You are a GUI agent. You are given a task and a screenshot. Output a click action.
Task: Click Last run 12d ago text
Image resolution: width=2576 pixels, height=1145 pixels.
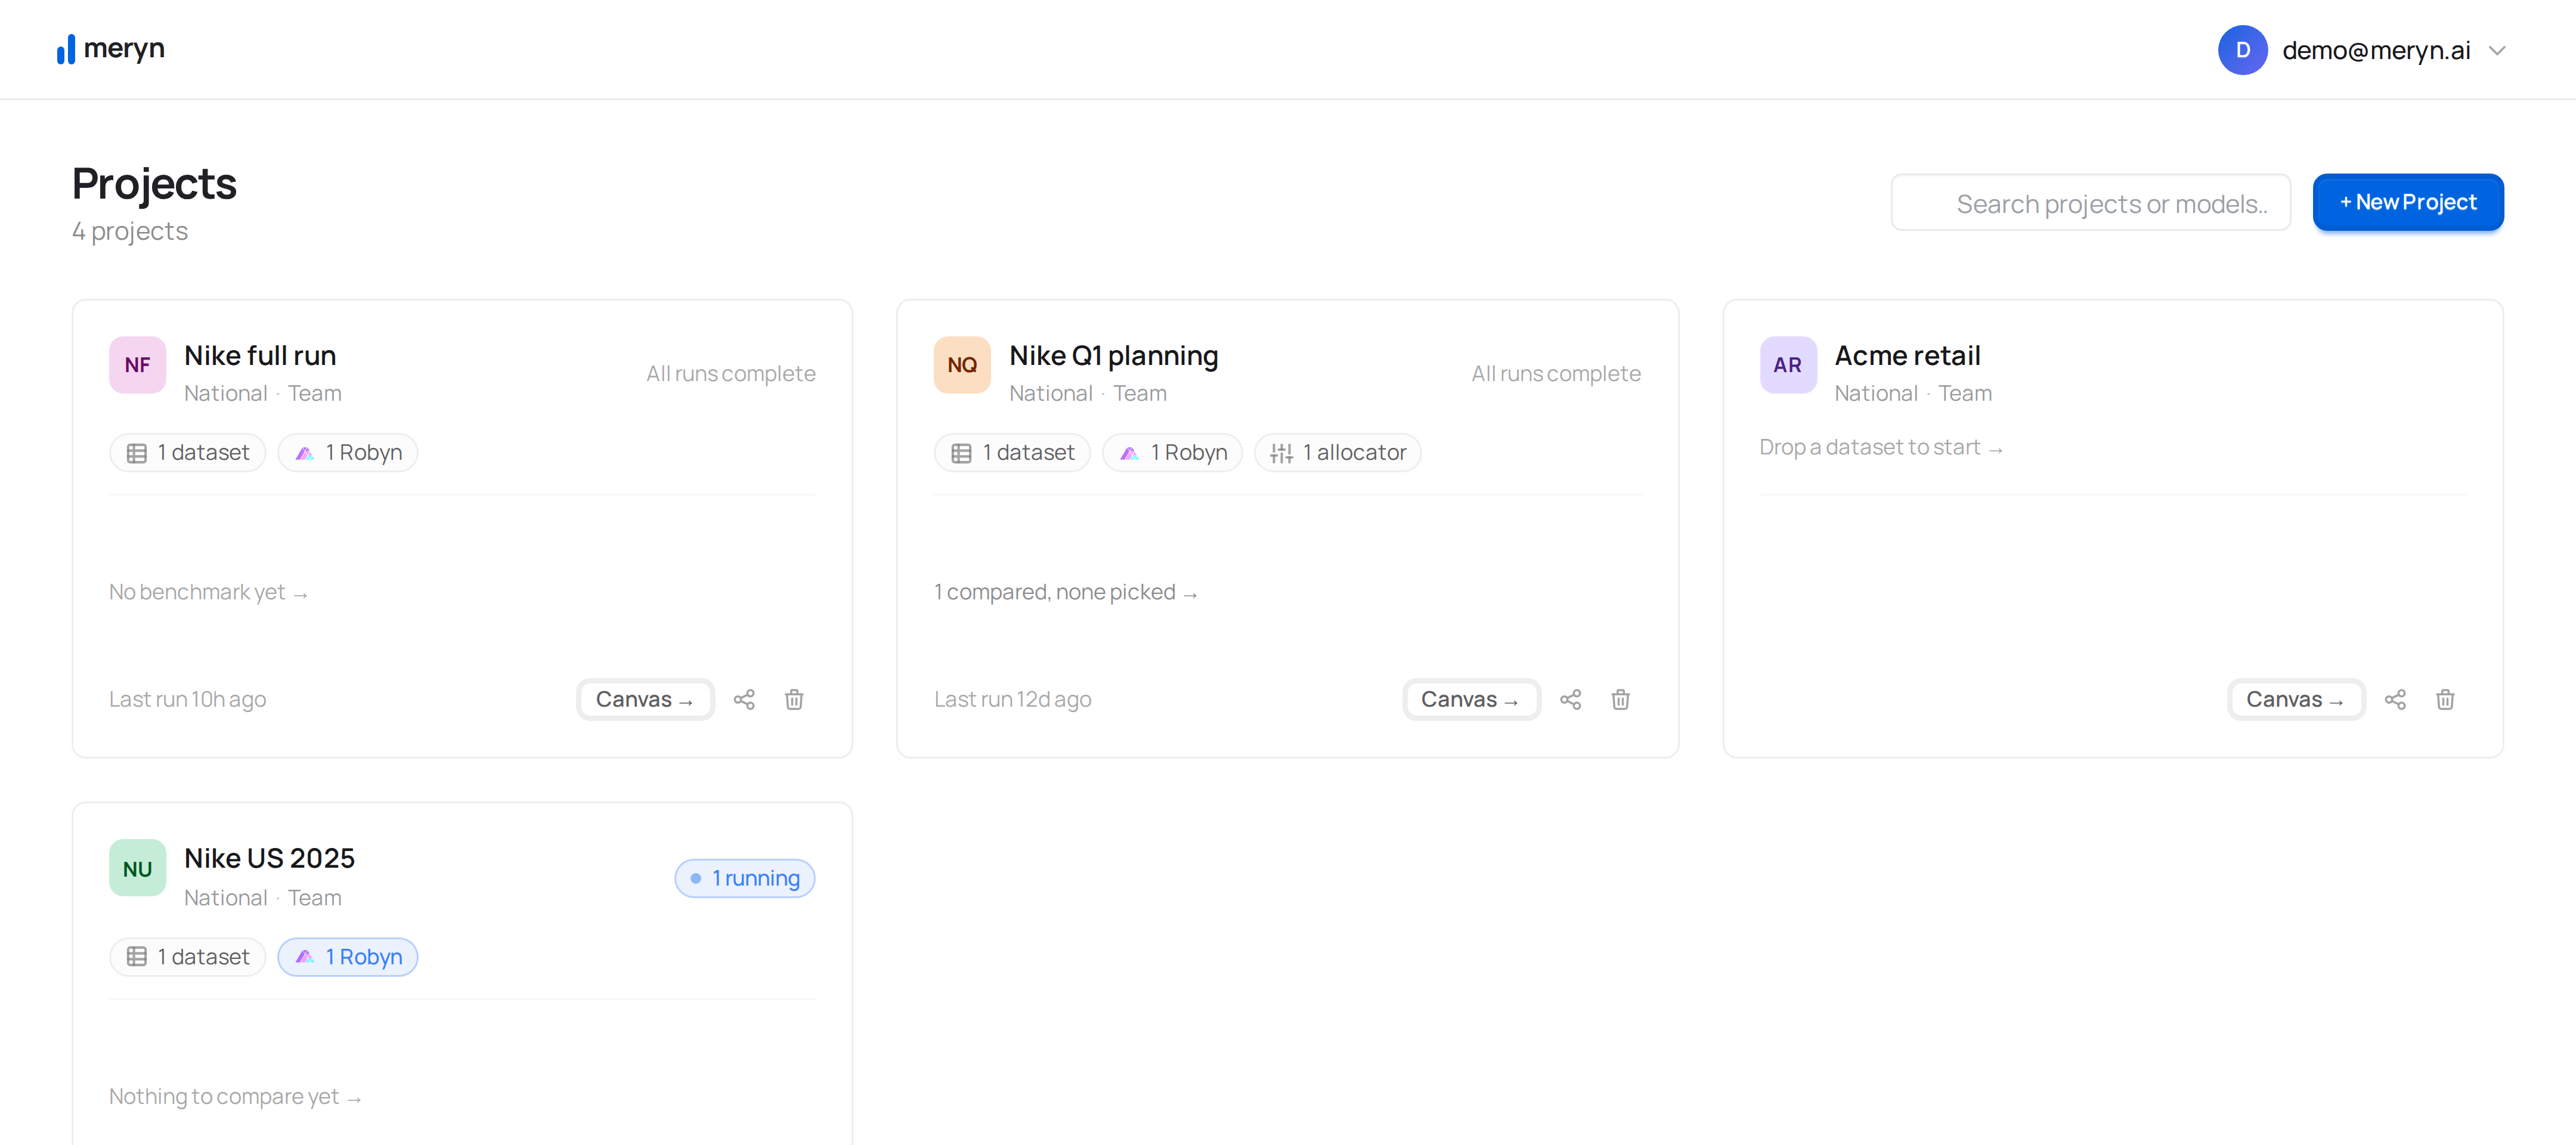tap(1012, 699)
